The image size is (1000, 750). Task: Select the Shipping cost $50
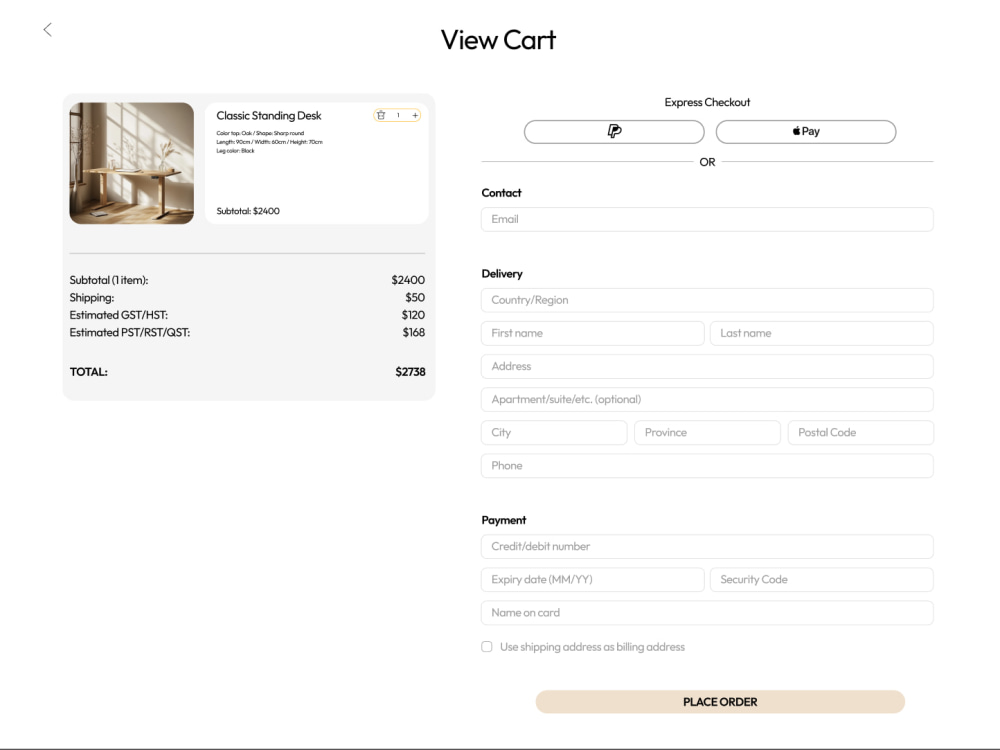(x=415, y=298)
